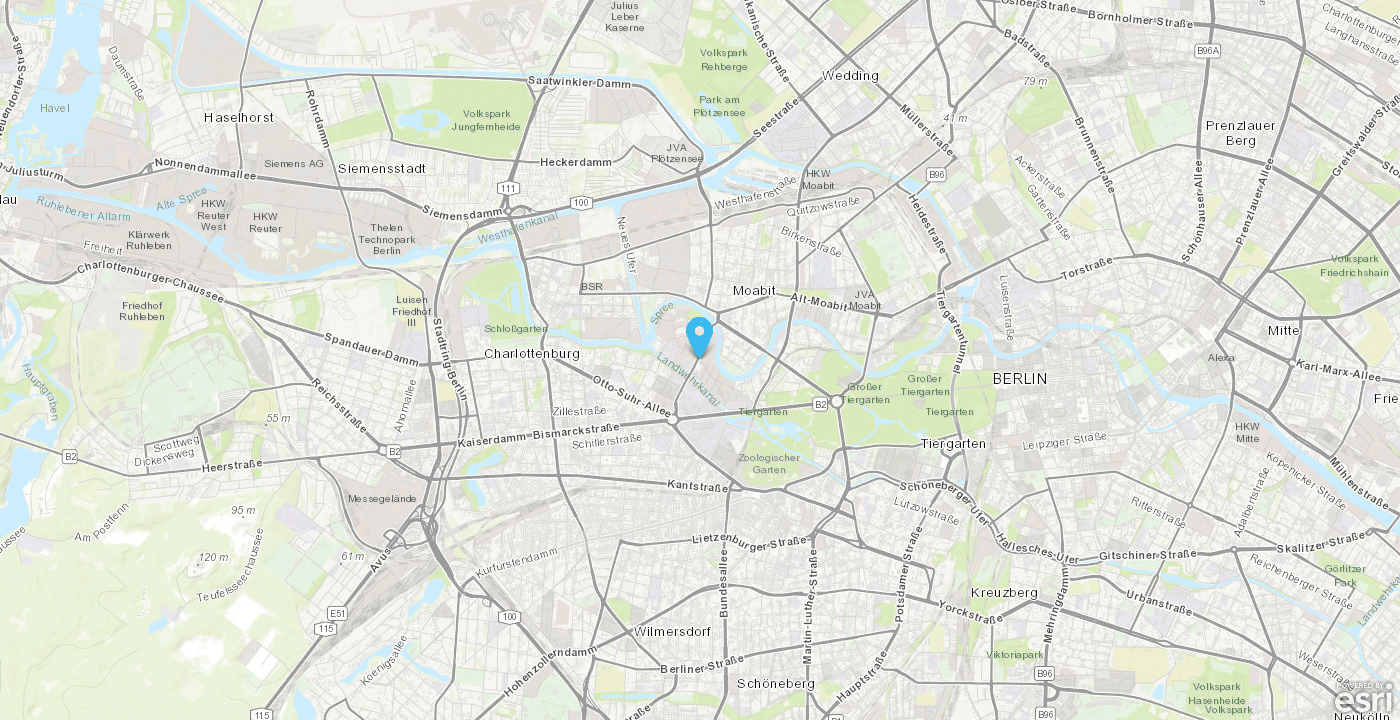Click the Schöneberg district label

pos(776,684)
